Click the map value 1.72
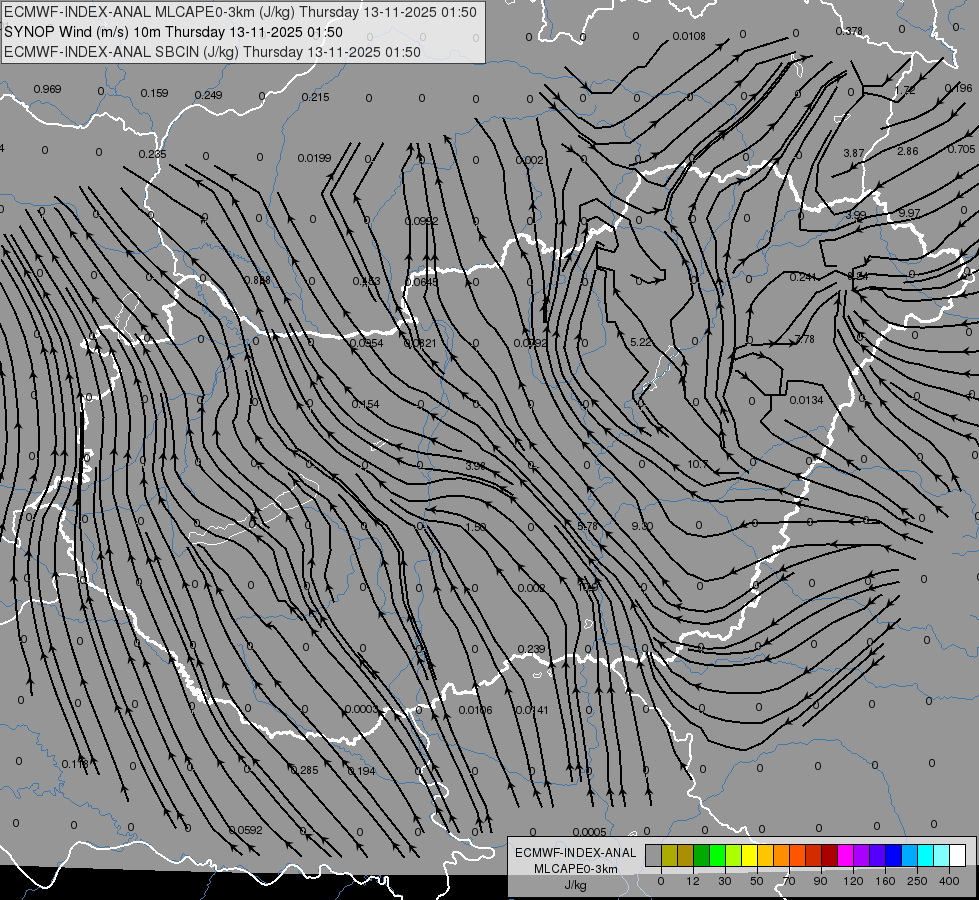Viewport: 979px width, 900px height. tap(905, 91)
